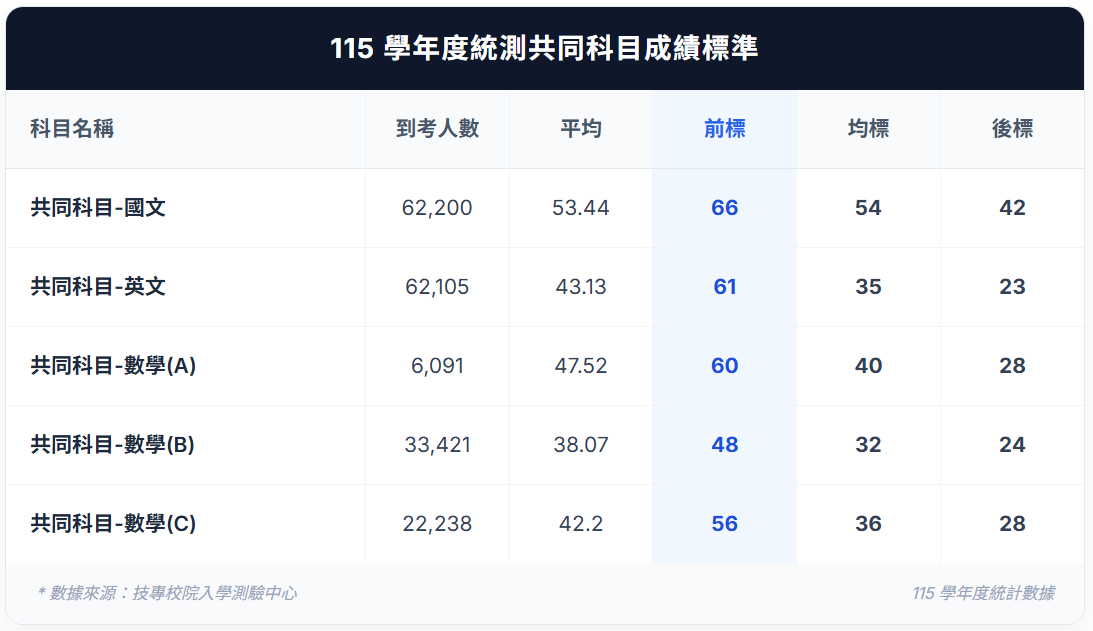The height and width of the screenshot is (631, 1093).
Task: Click the 62,105 attendee count cell
Action: click(x=437, y=287)
